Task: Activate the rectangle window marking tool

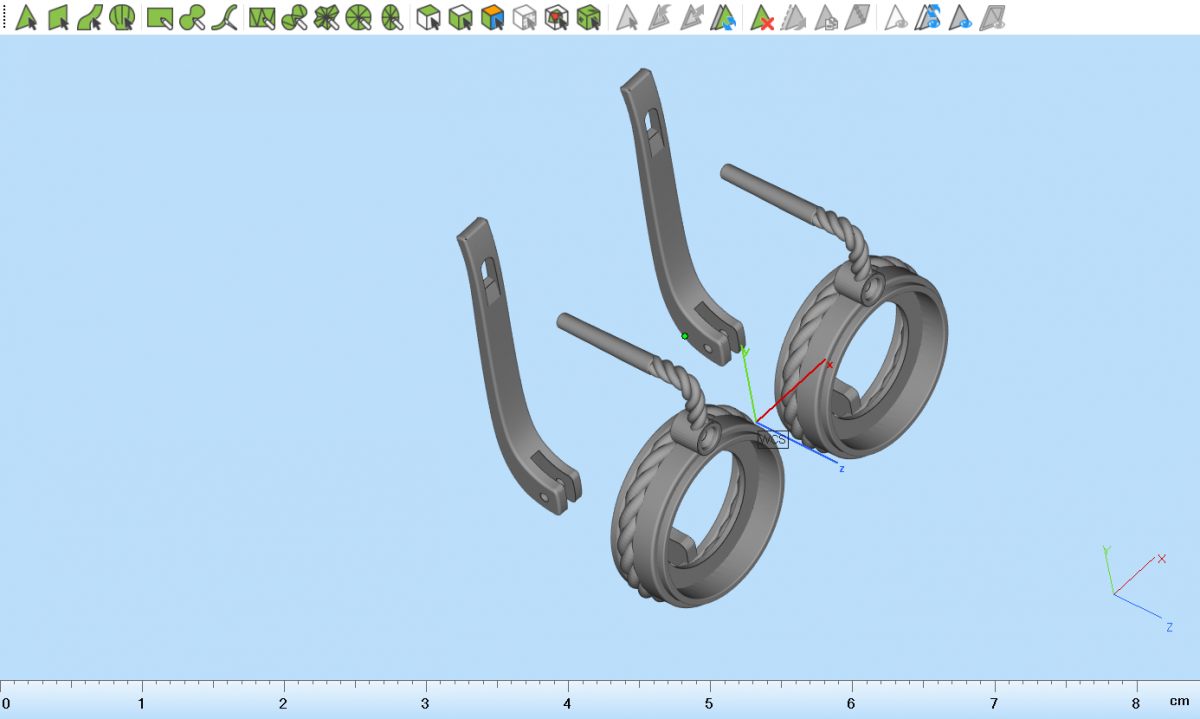Action: [x=158, y=17]
